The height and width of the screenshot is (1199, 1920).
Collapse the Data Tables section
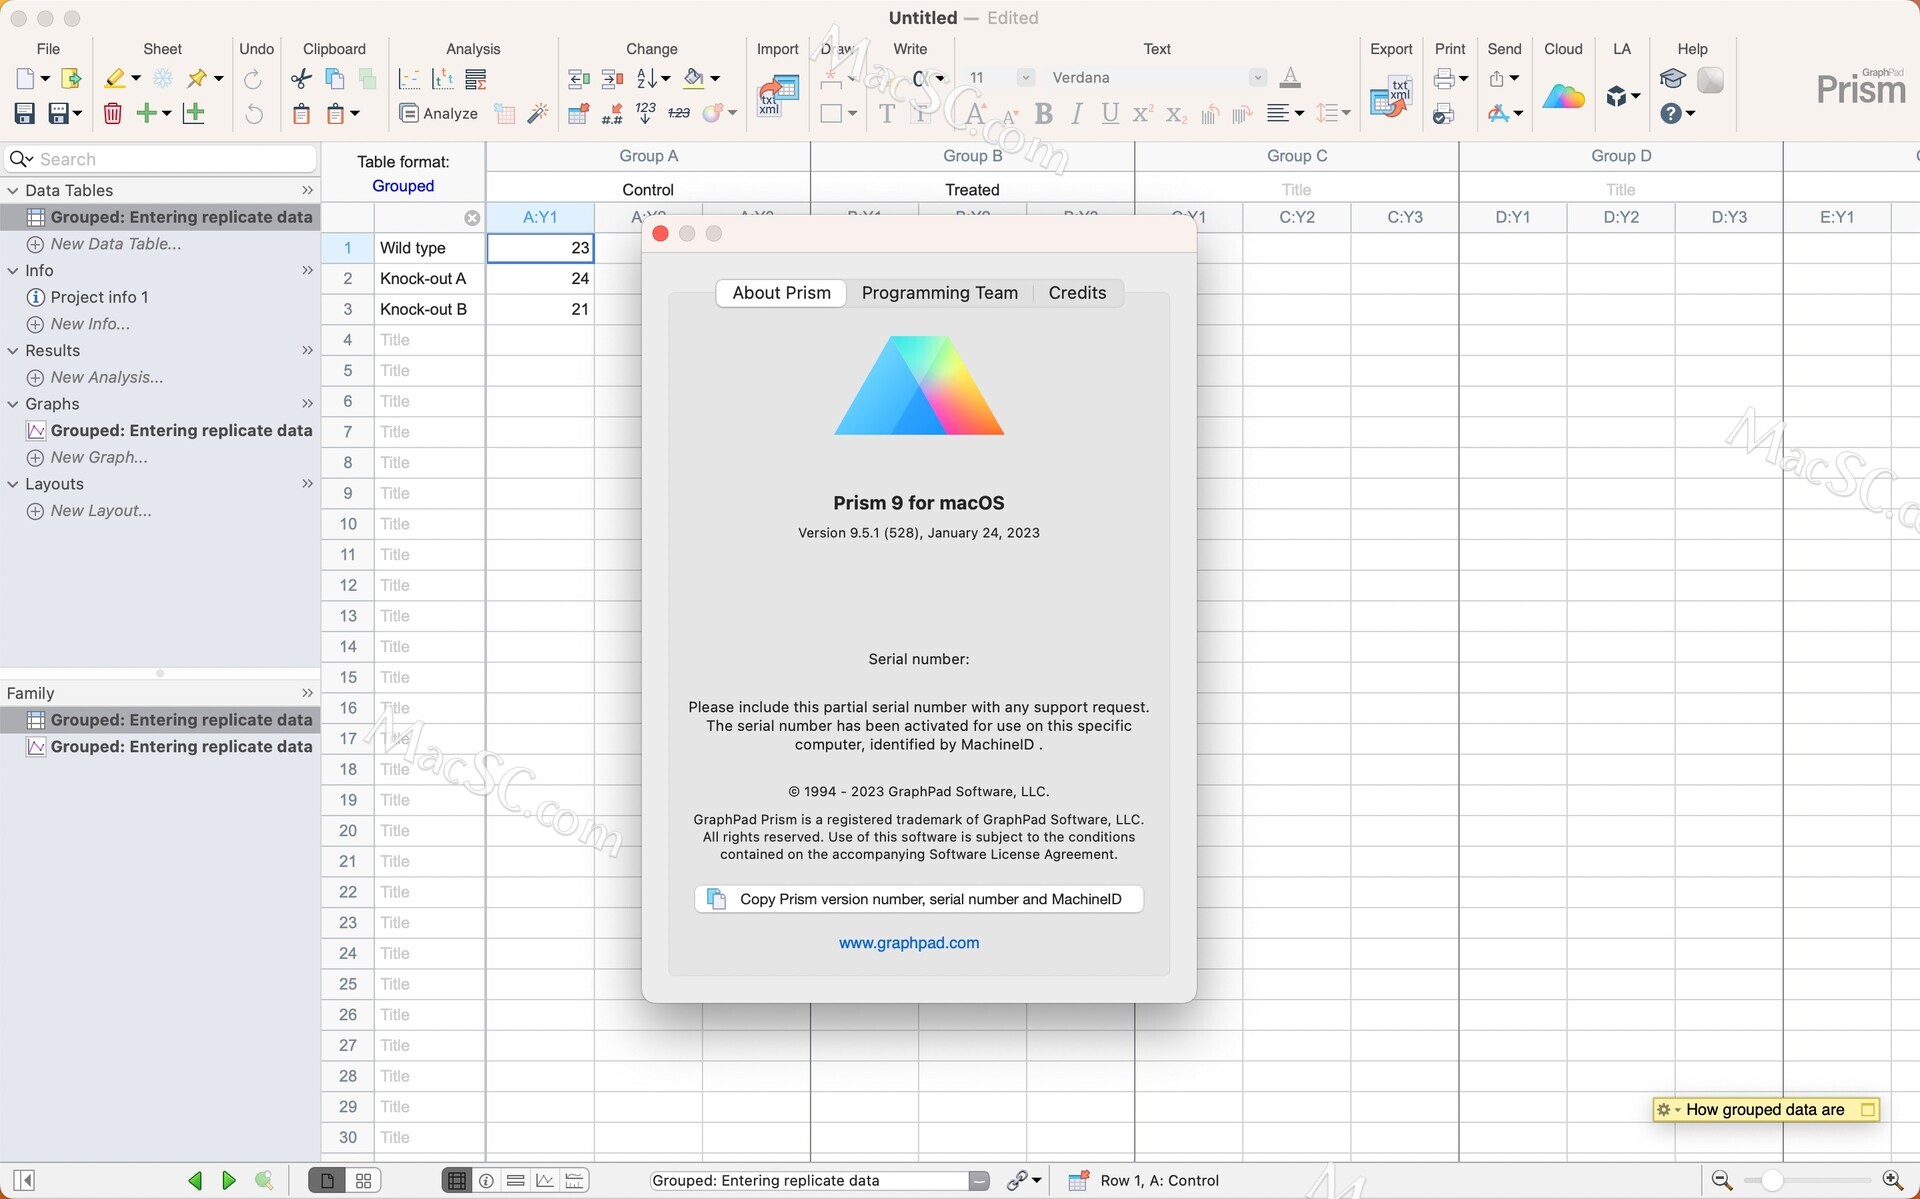point(13,190)
